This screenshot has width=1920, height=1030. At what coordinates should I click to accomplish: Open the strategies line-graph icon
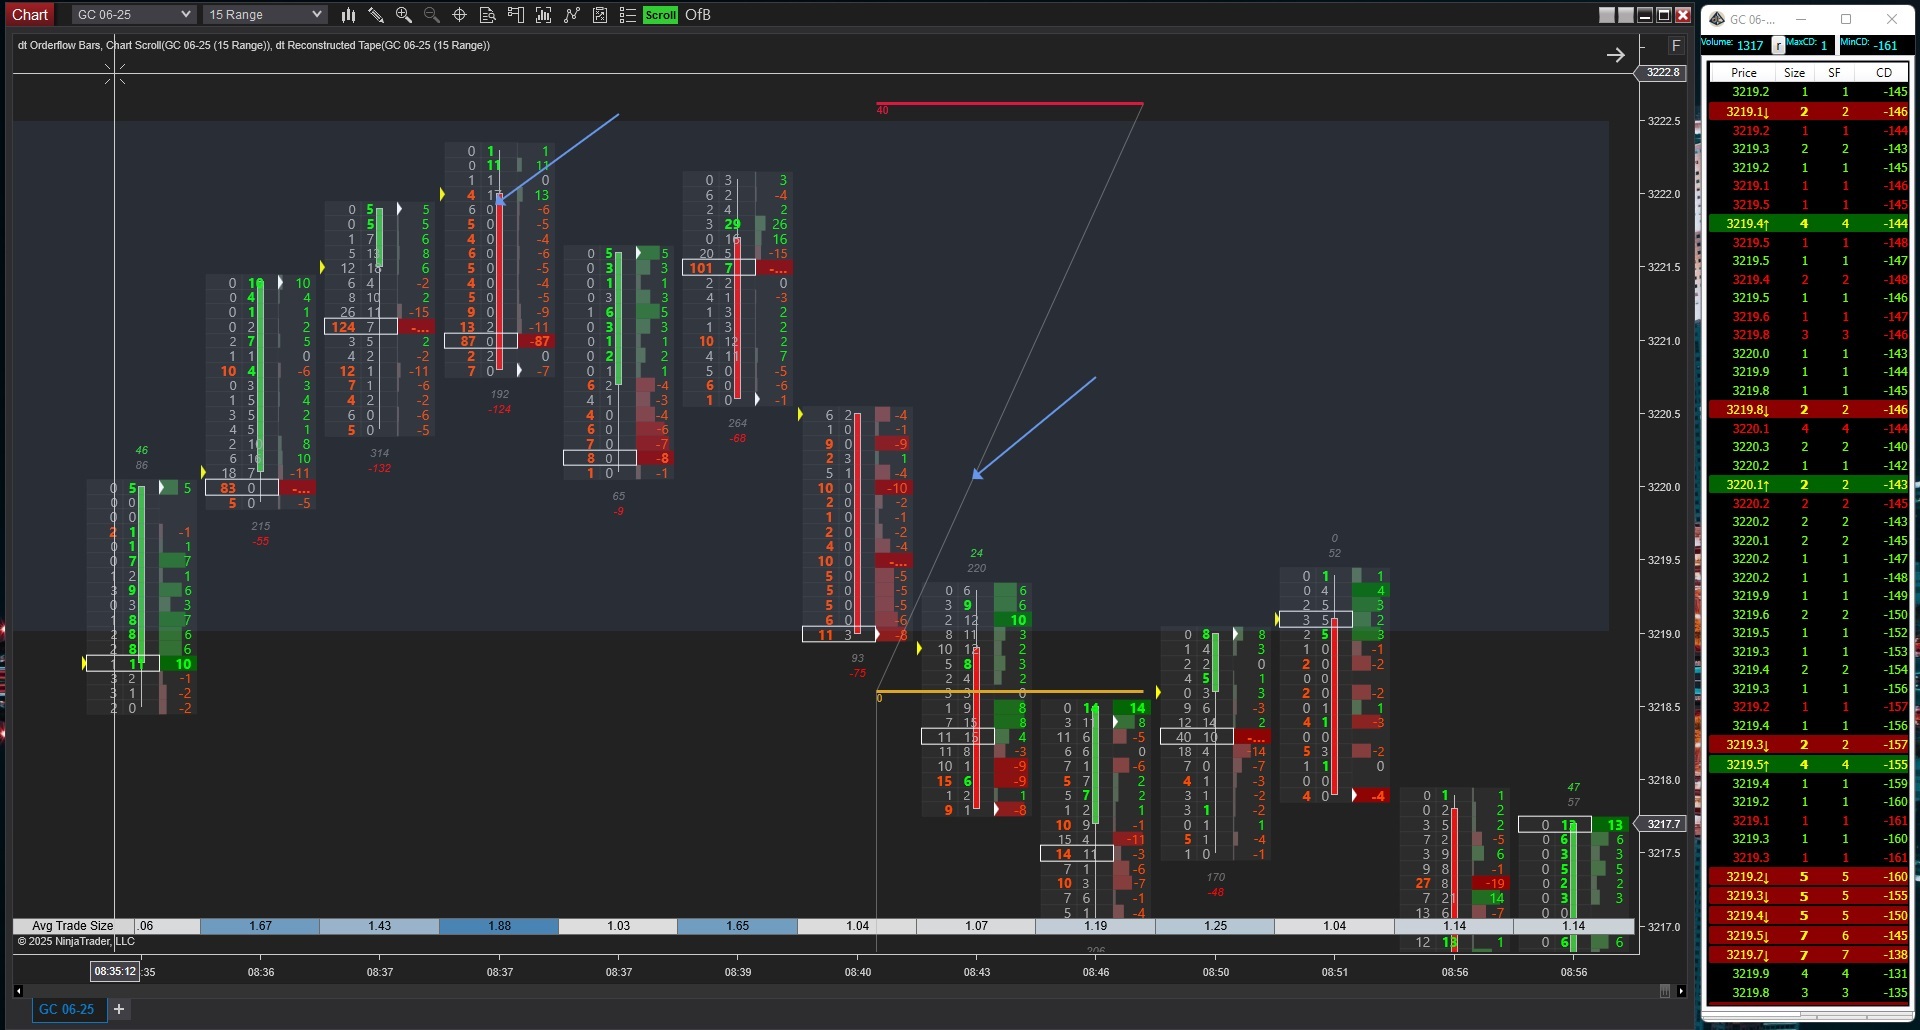[x=572, y=15]
